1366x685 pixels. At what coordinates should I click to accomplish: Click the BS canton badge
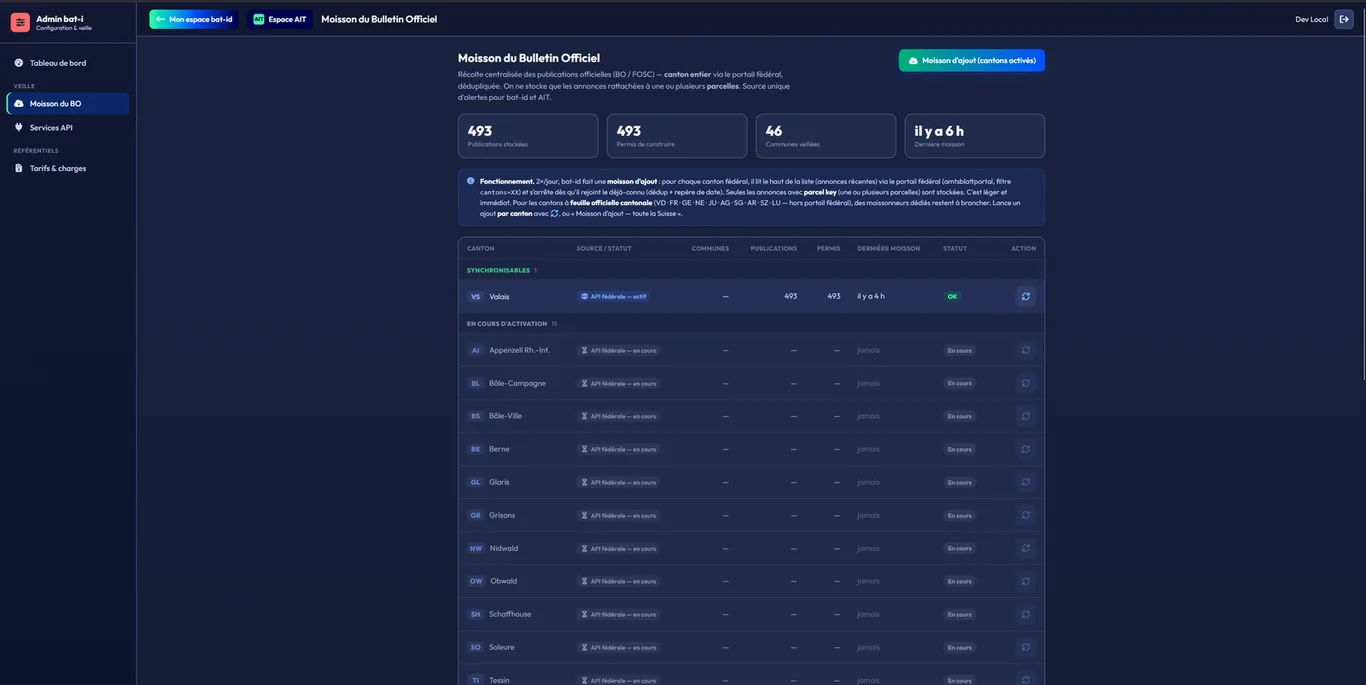tap(476, 416)
